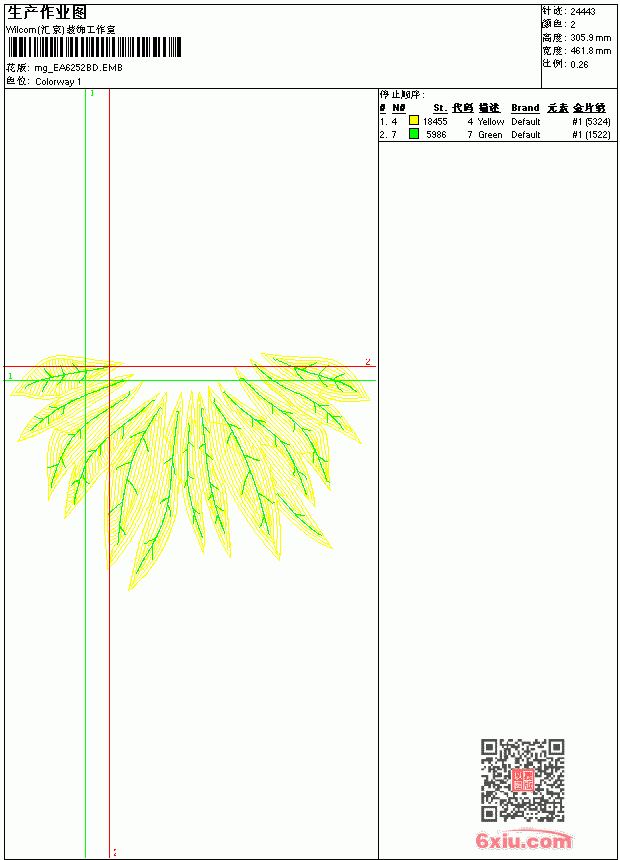
Task: Click the stitch count 24443 value
Action: point(583,11)
